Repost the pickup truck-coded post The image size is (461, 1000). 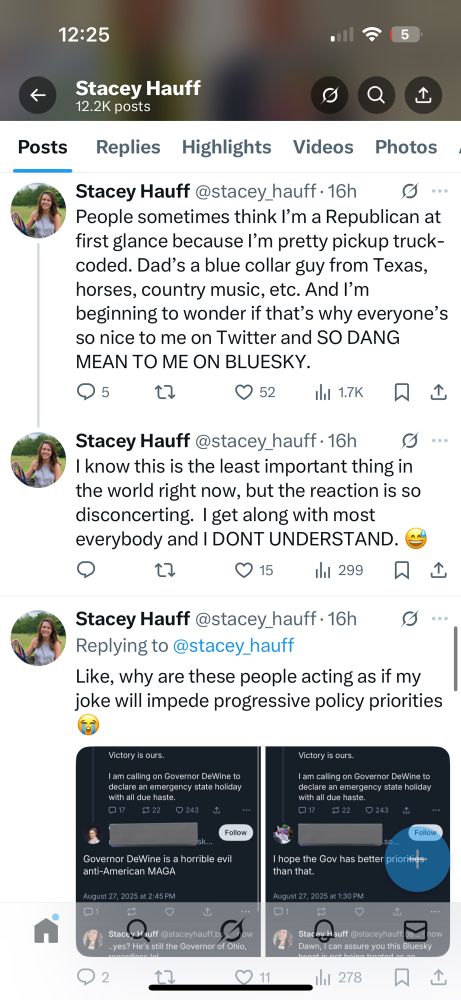tap(165, 392)
